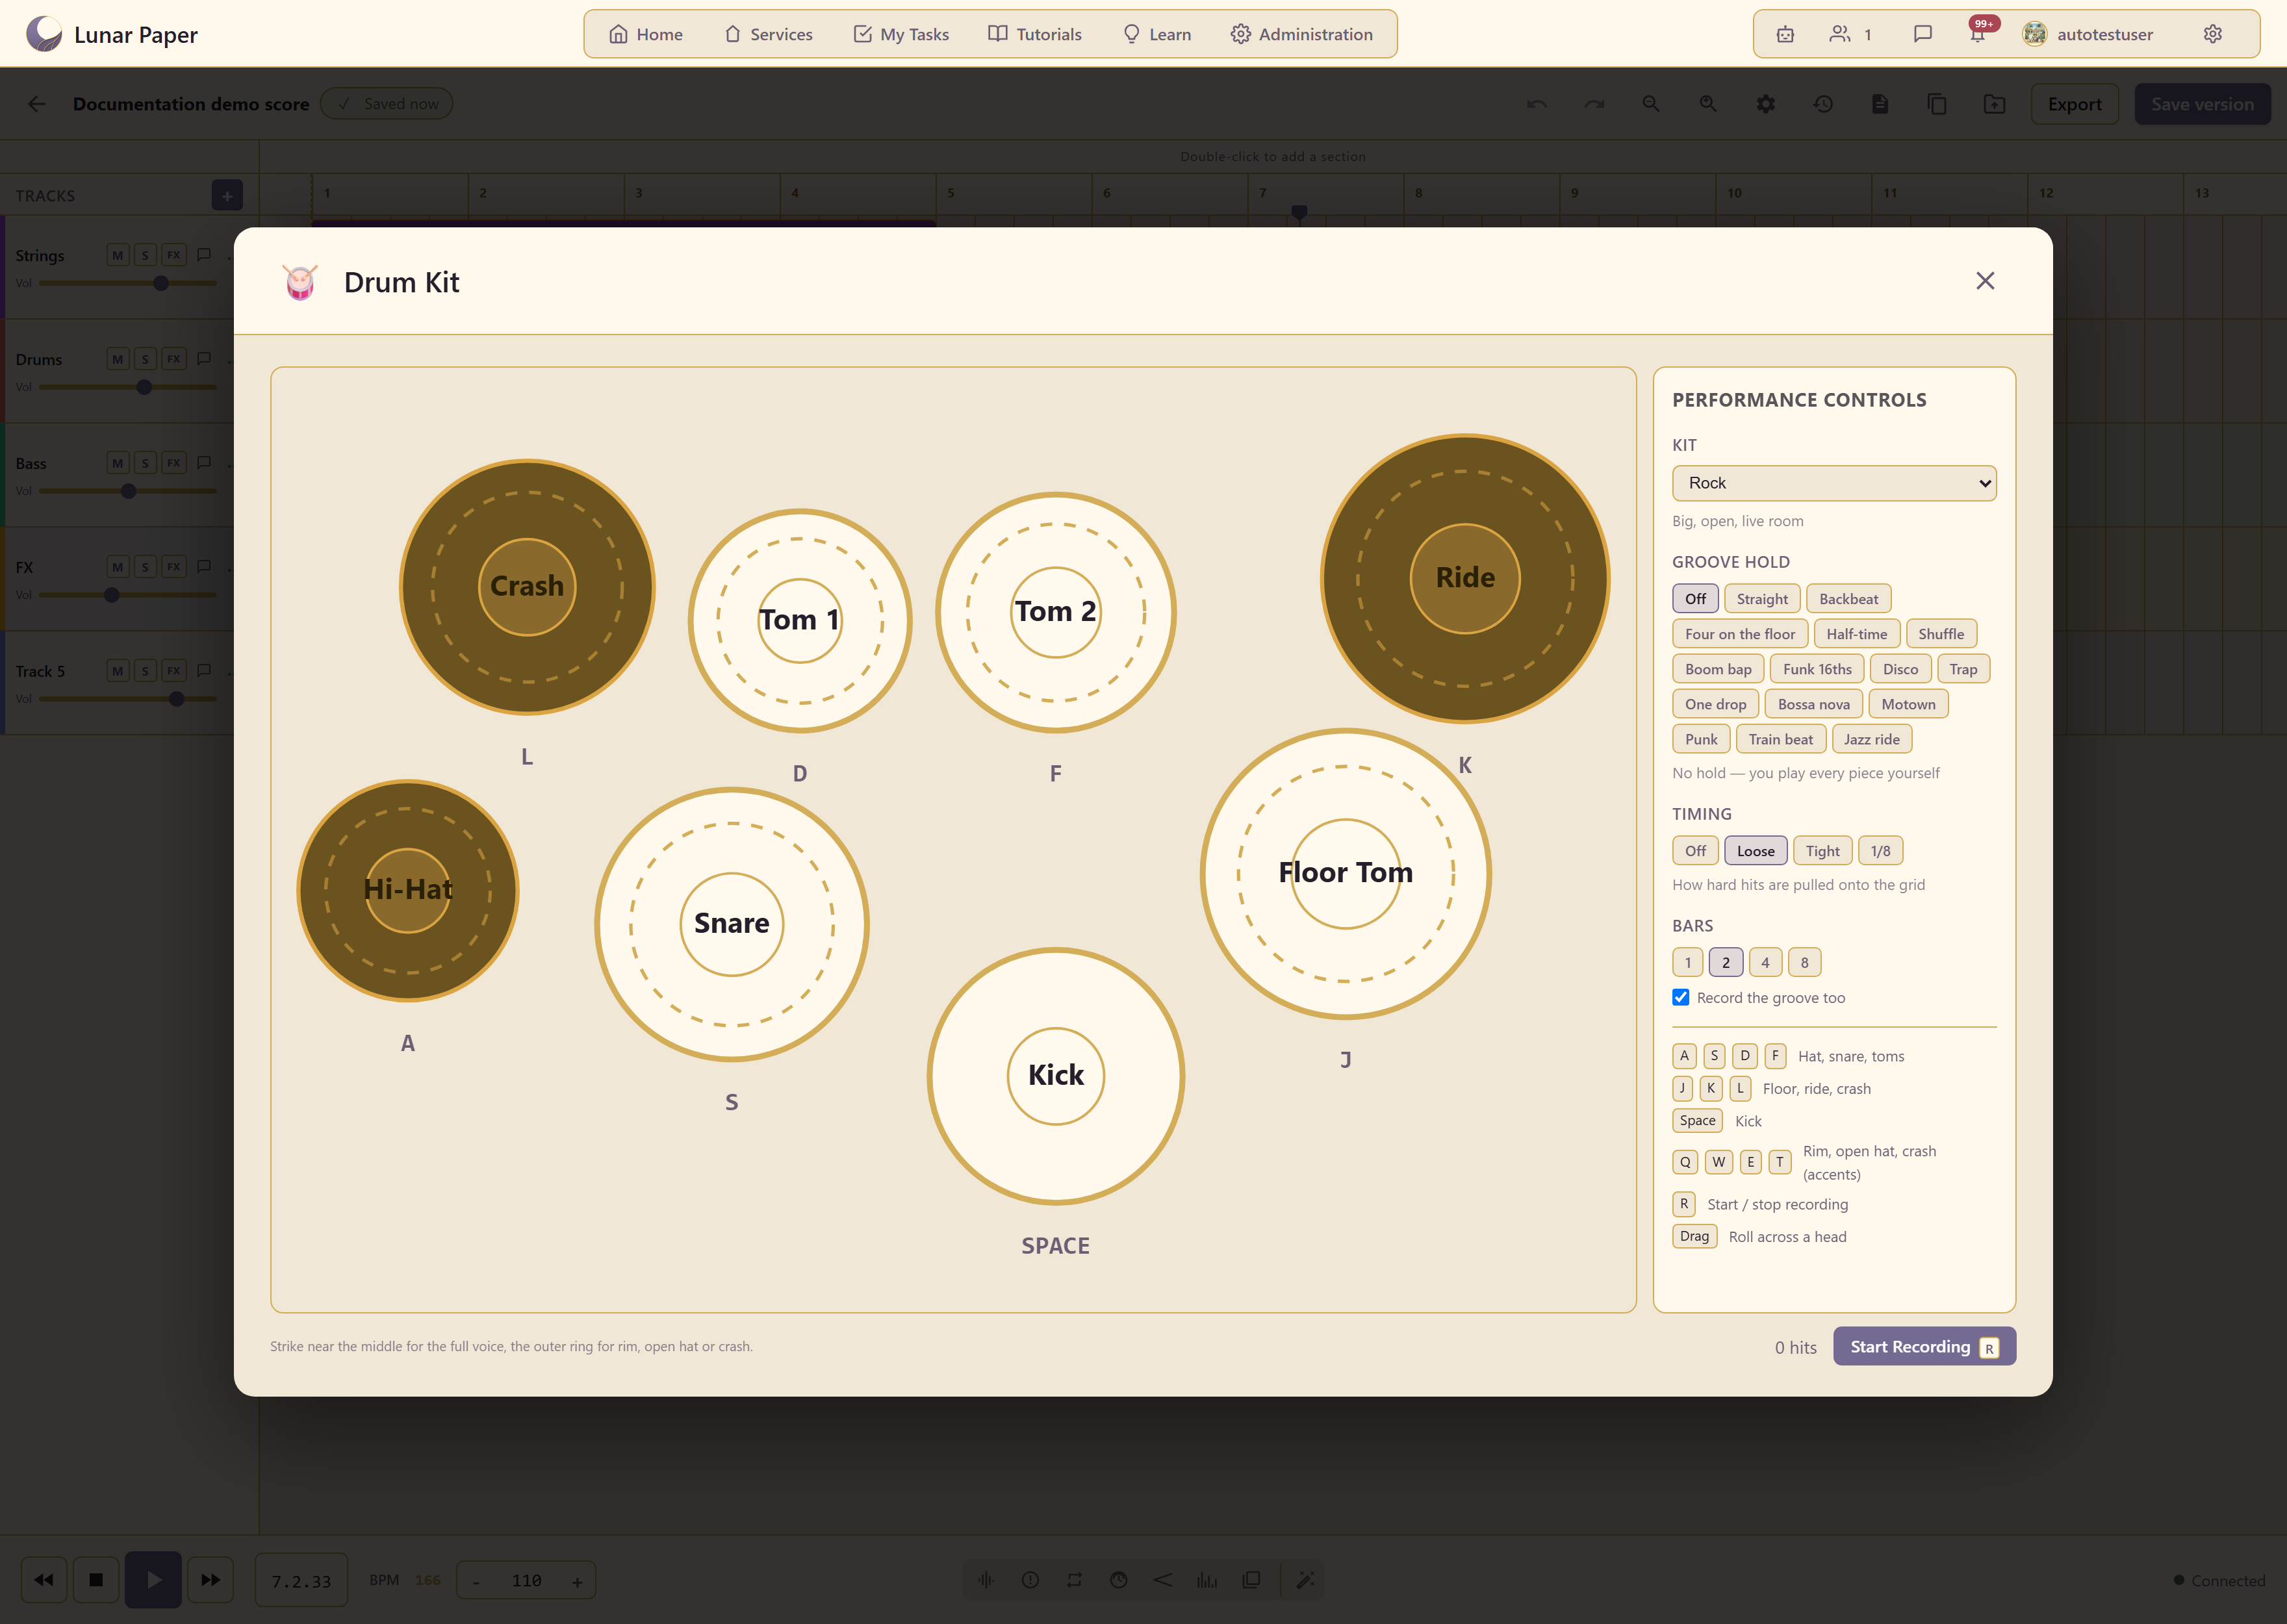
Task: Choose the Shuffle groove
Action: pos(1940,634)
